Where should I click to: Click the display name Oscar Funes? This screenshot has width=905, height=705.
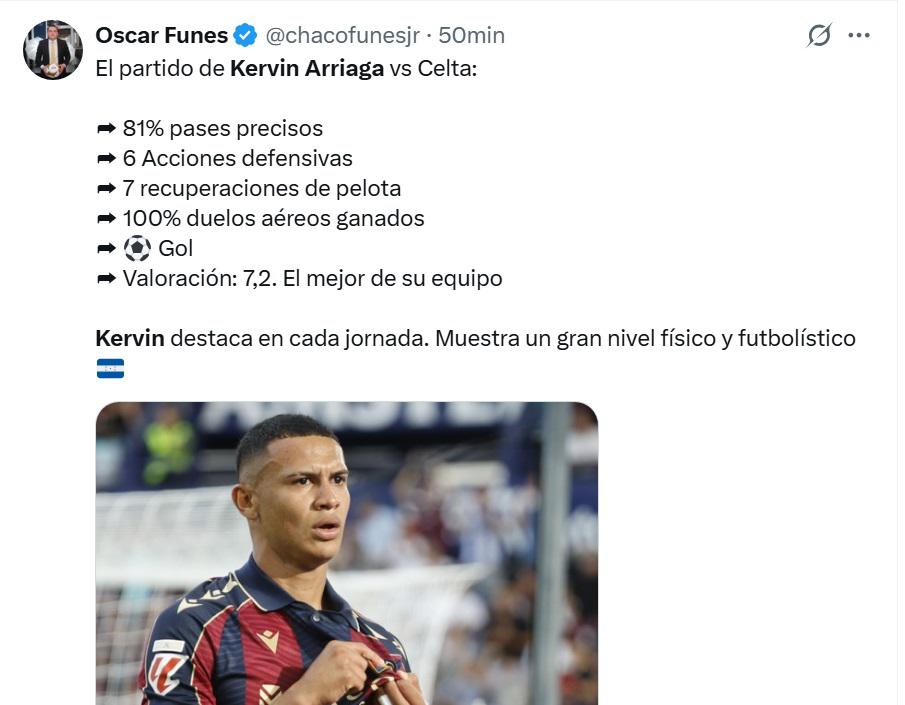click(163, 34)
